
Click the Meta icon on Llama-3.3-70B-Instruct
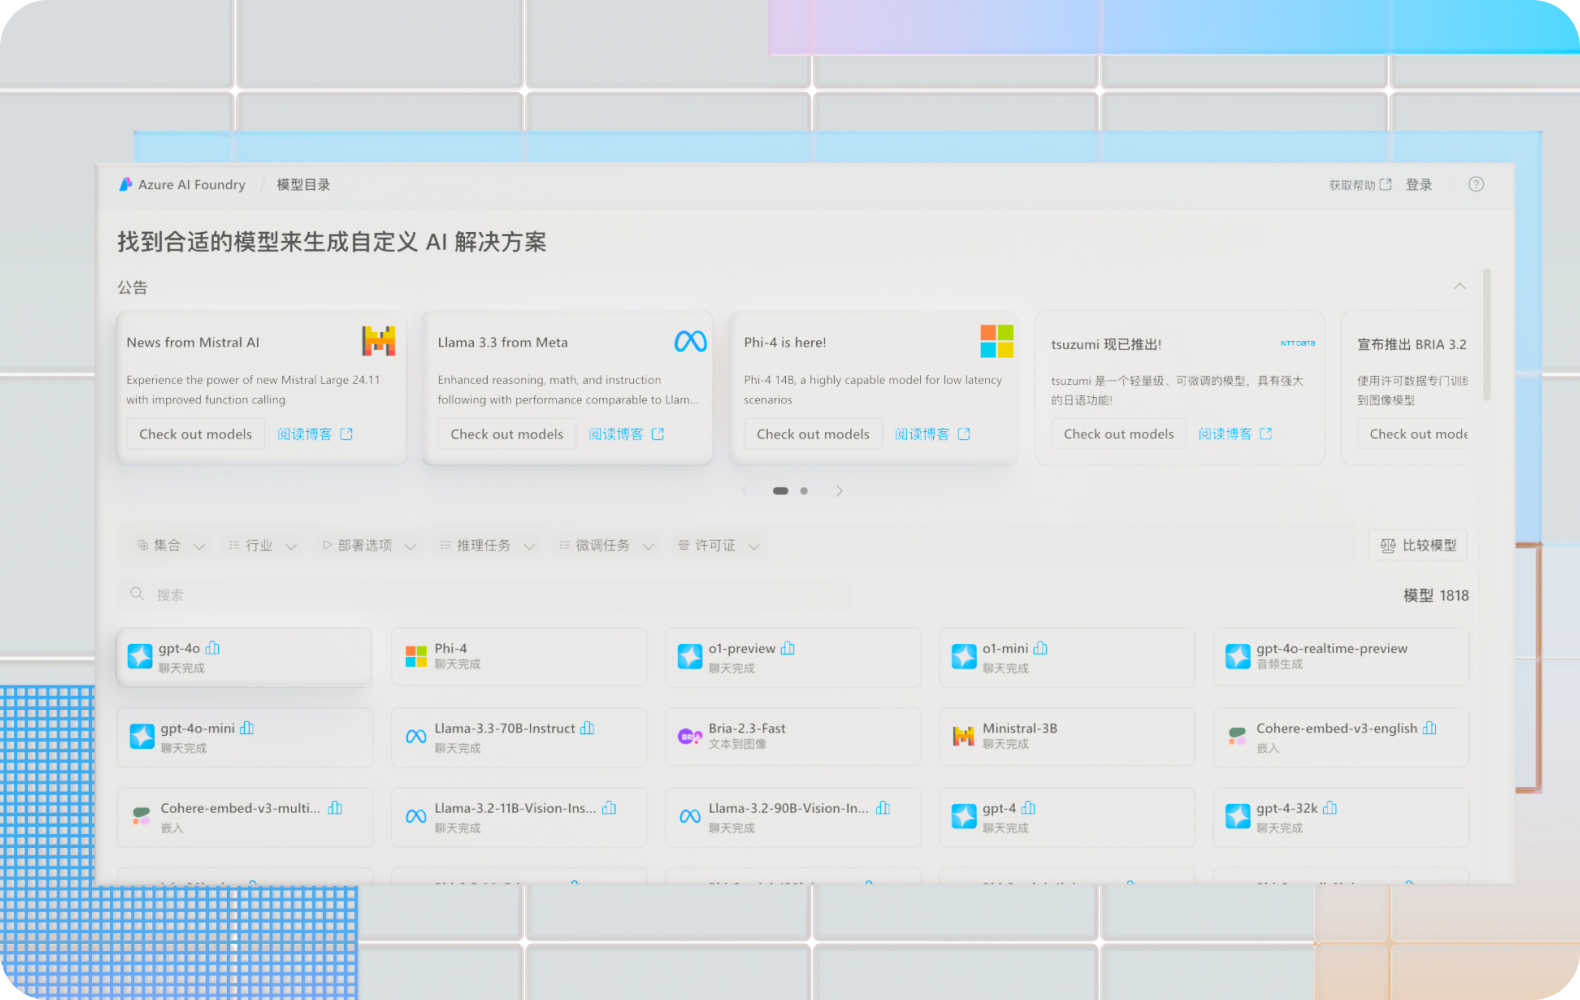coord(416,736)
